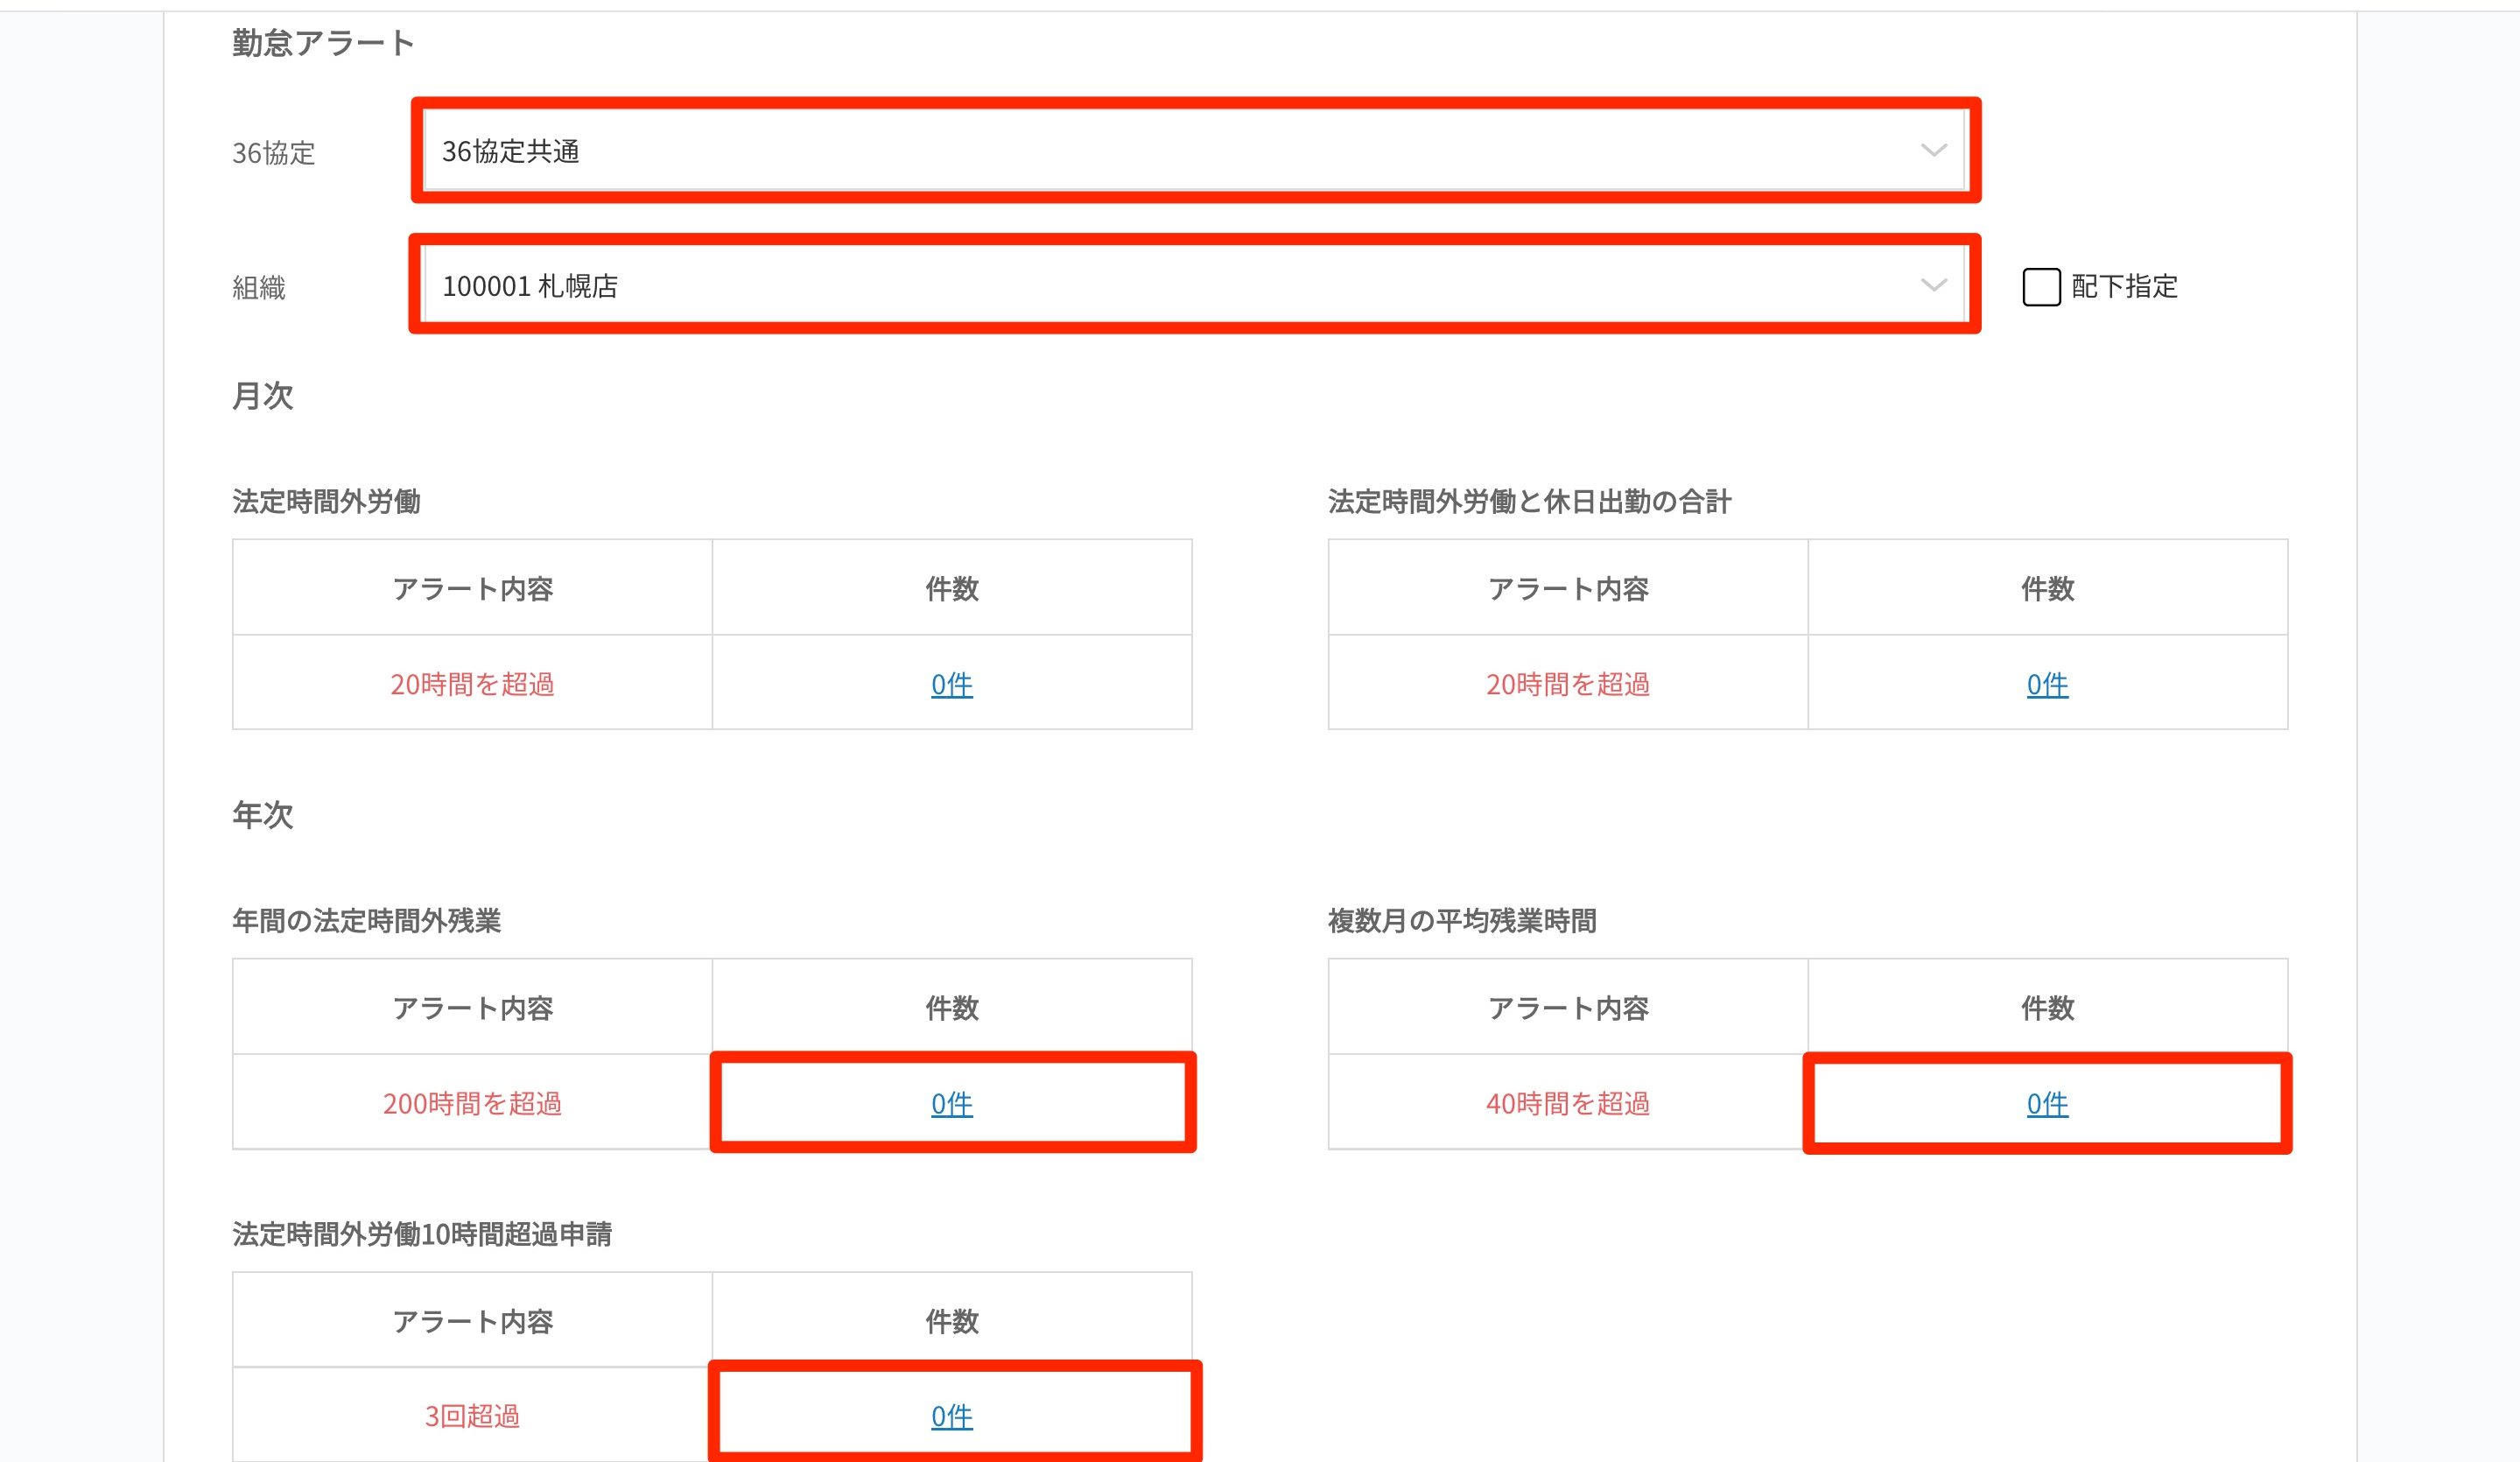The height and width of the screenshot is (1462, 2520).
Task: Select the 3回超過 alert text
Action: [472, 1416]
